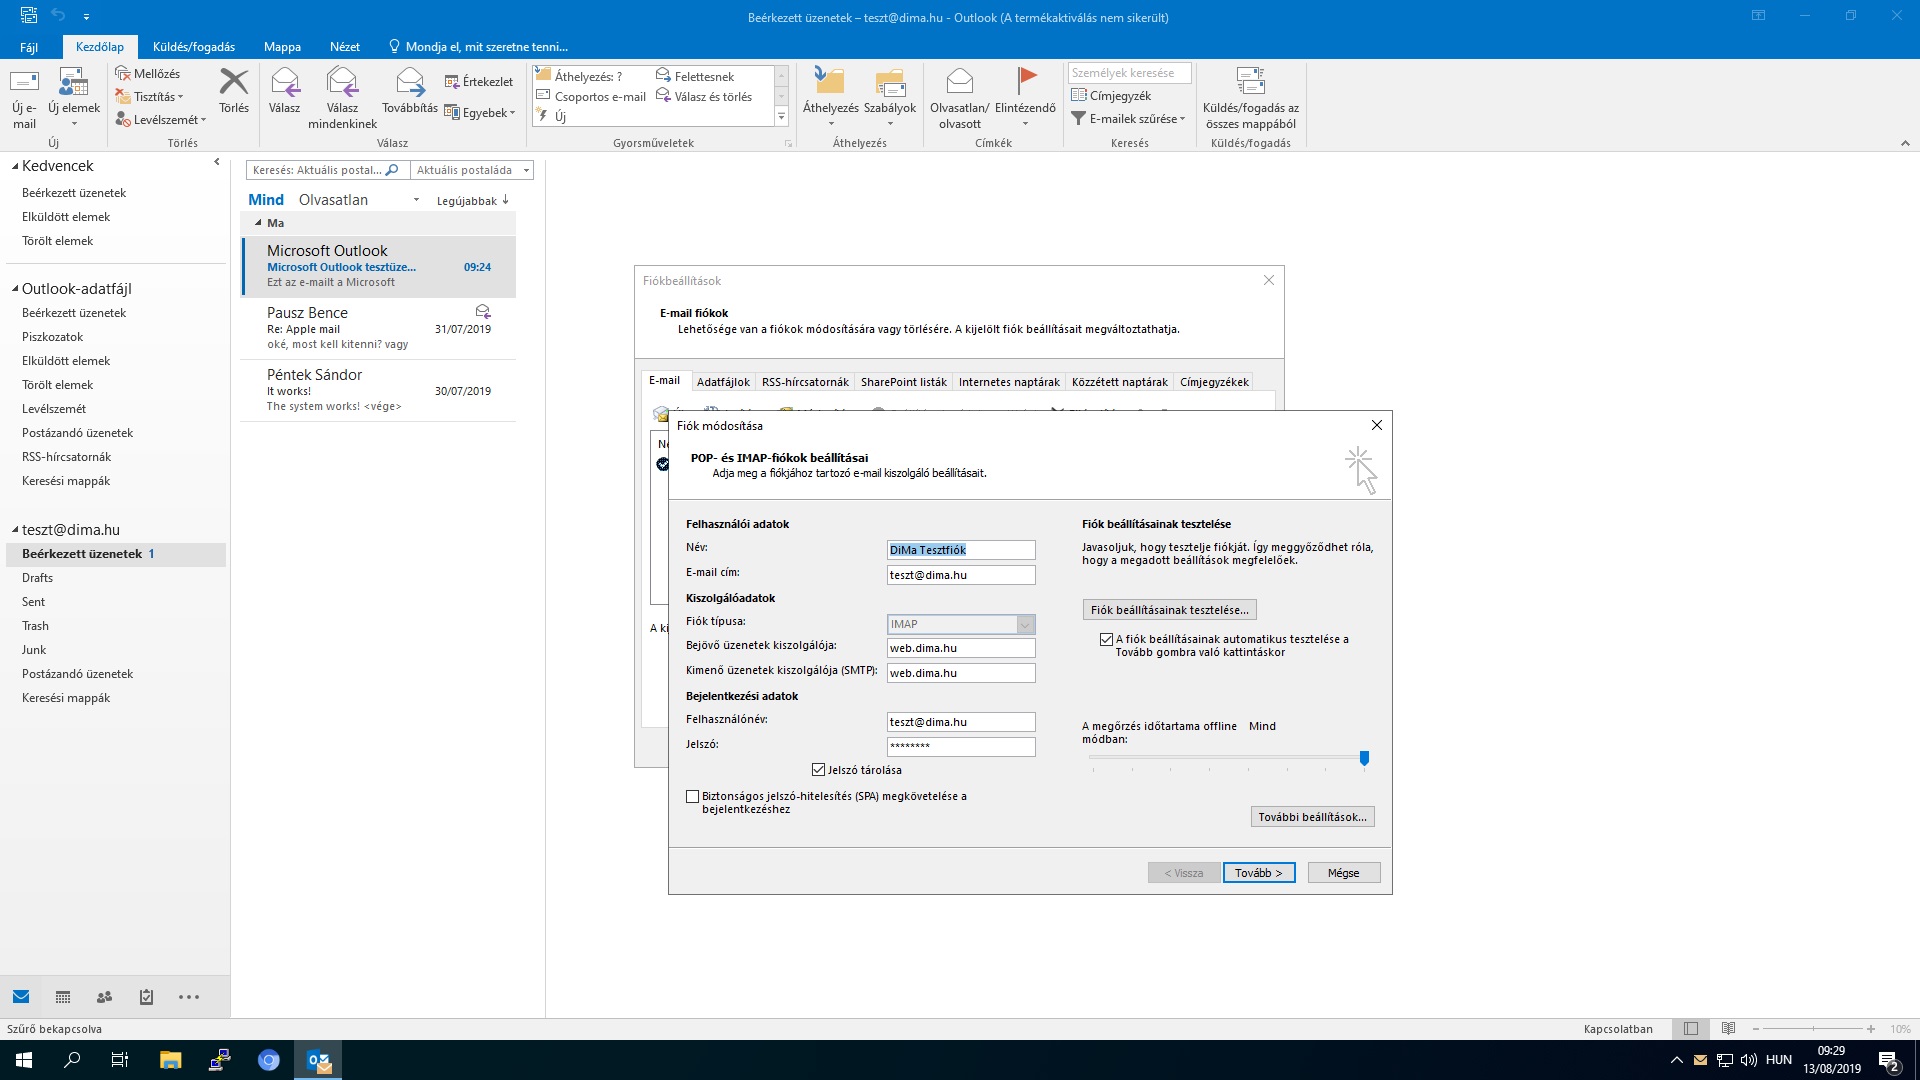The width and height of the screenshot is (1920, 1080).
Task: Expand the quick steps gallery
Action: pos(782,118)
